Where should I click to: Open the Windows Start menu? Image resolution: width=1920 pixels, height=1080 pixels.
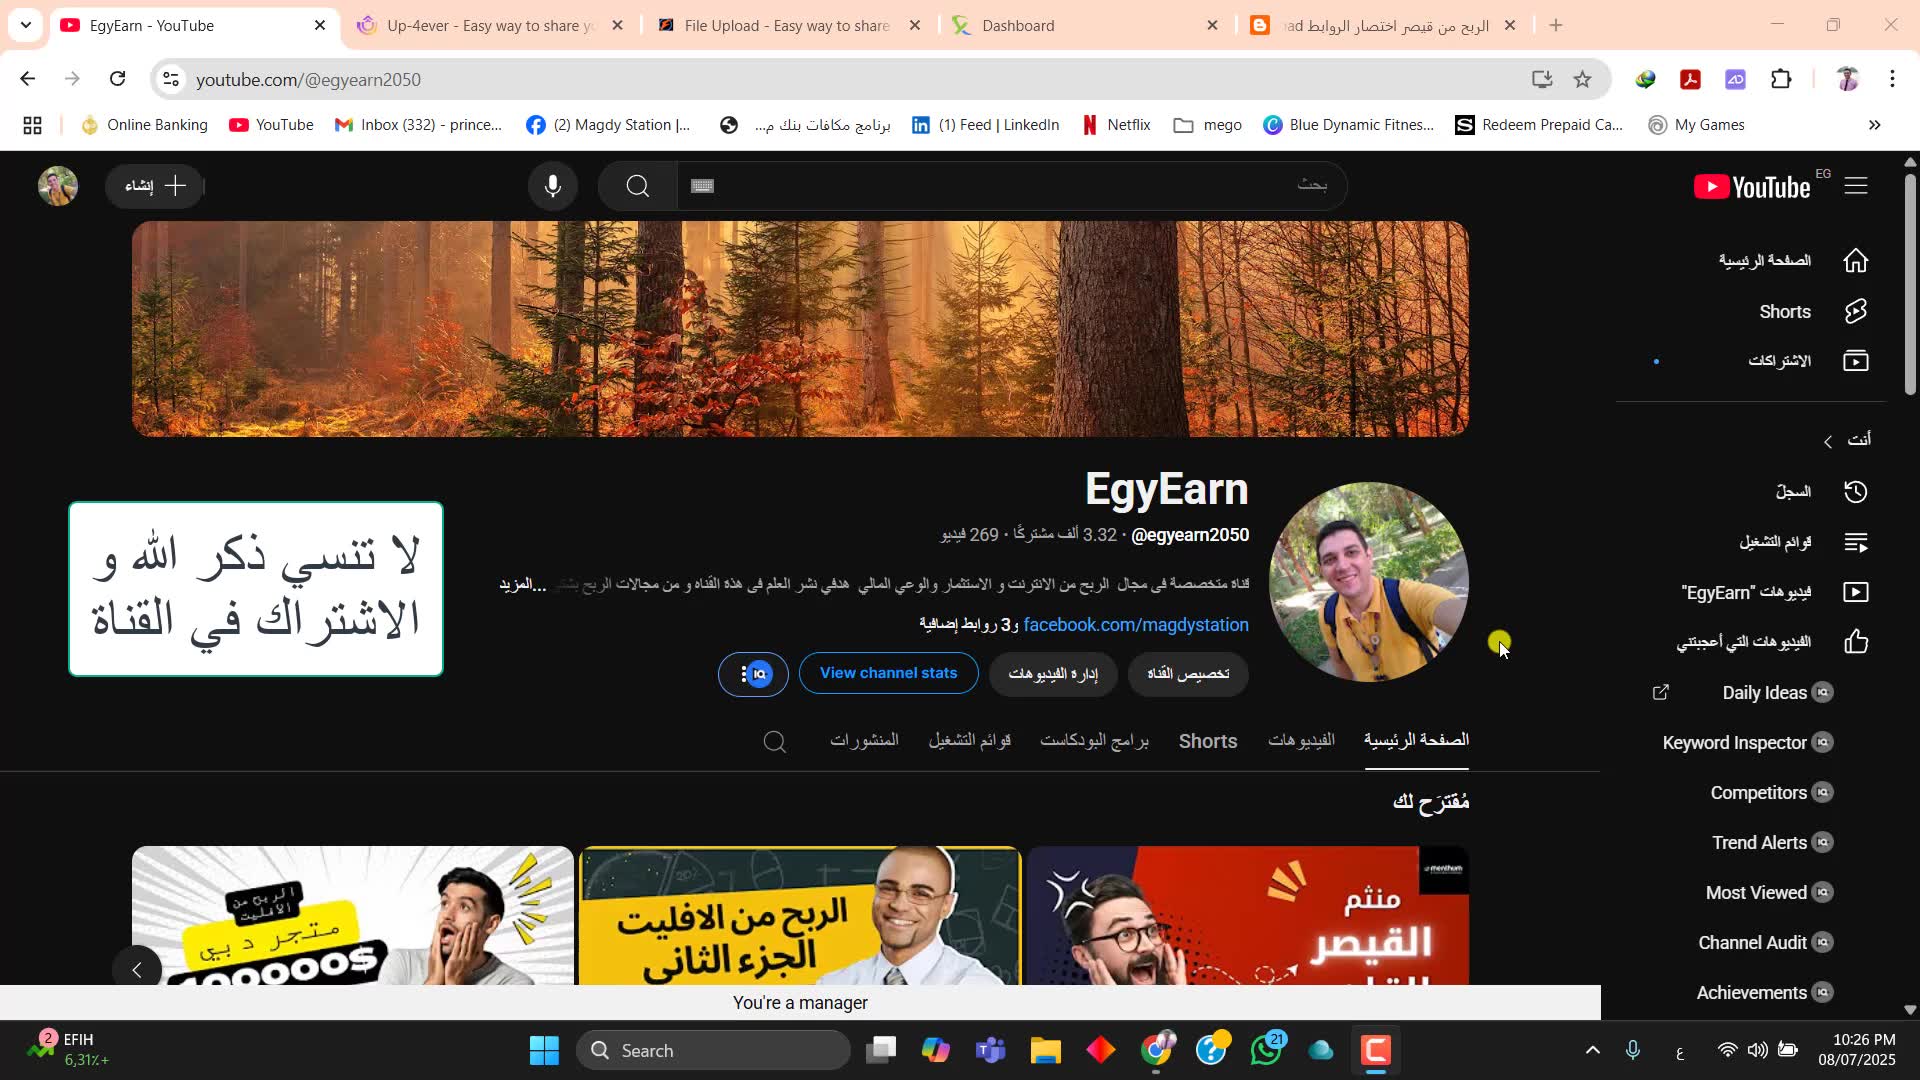click(x=544, y=1051)
